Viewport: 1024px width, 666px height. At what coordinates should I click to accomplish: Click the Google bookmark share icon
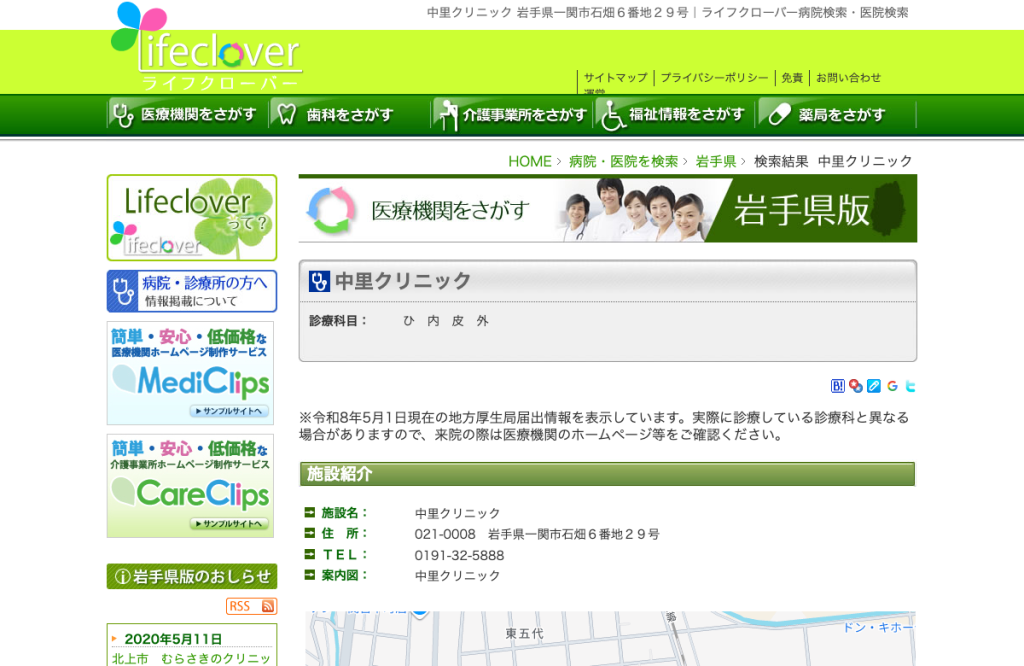coord(892,386)
